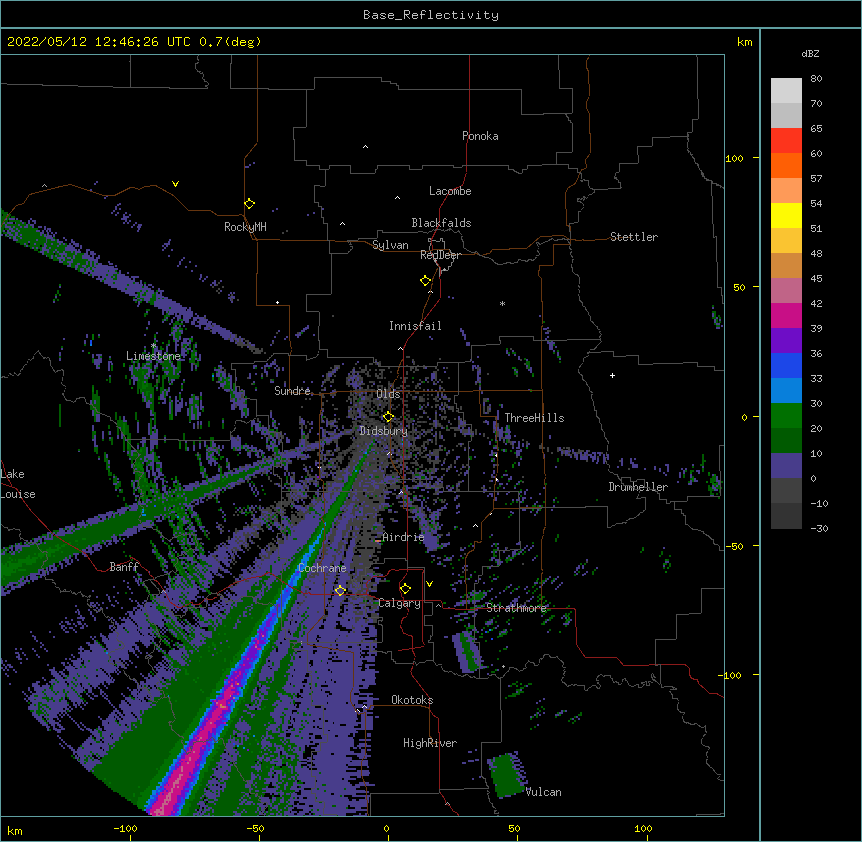The width and height of the screenshot is (862, 842).
Task: Pick the orange 57–60 dBZ legend swatch
Action: 786,165
